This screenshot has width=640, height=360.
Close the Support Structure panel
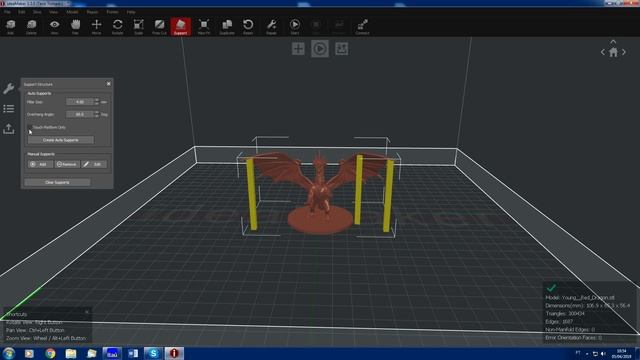click(x=109, y=84)
